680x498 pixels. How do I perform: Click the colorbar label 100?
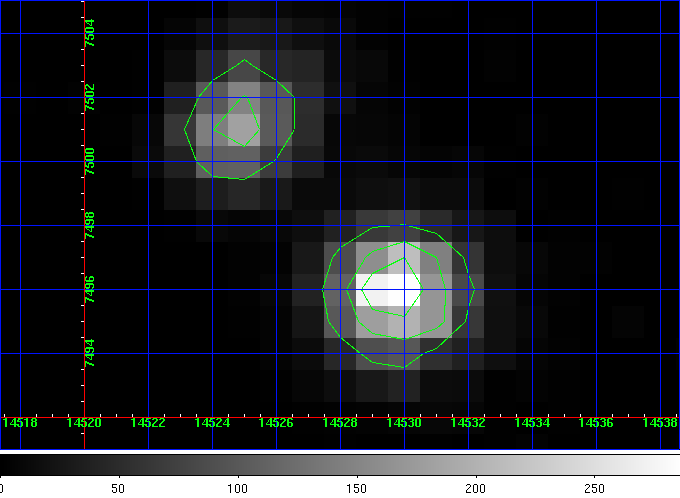pyautogui.click(x=238, y=489)
